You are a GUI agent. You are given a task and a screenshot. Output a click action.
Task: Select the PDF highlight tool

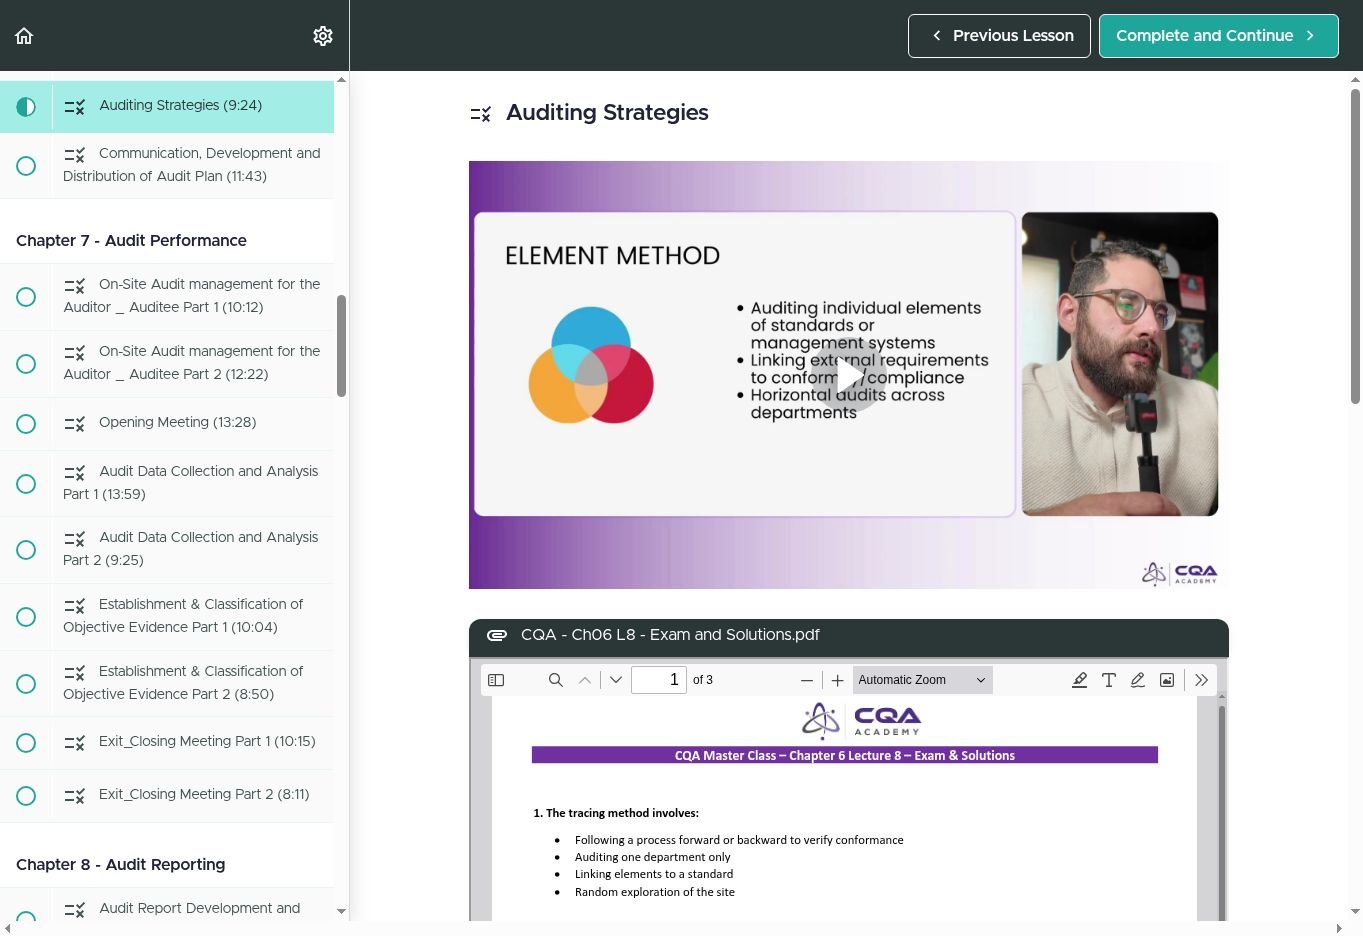pyautogui.click(x=1079, y=680)
